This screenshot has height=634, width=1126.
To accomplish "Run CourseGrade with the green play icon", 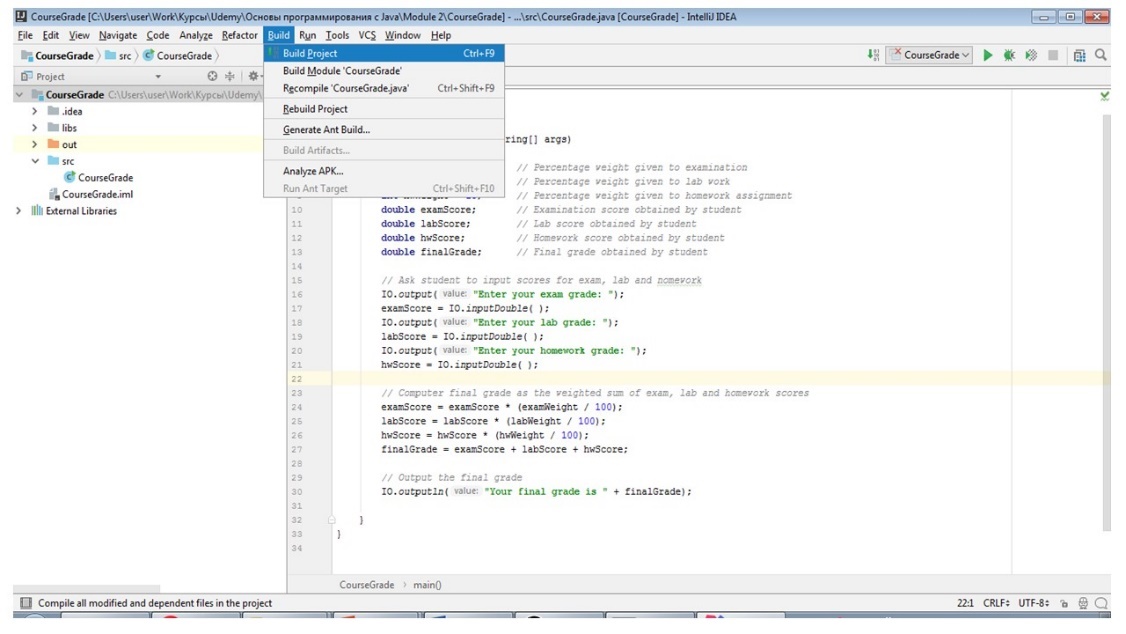I will (x=988, y=55).
